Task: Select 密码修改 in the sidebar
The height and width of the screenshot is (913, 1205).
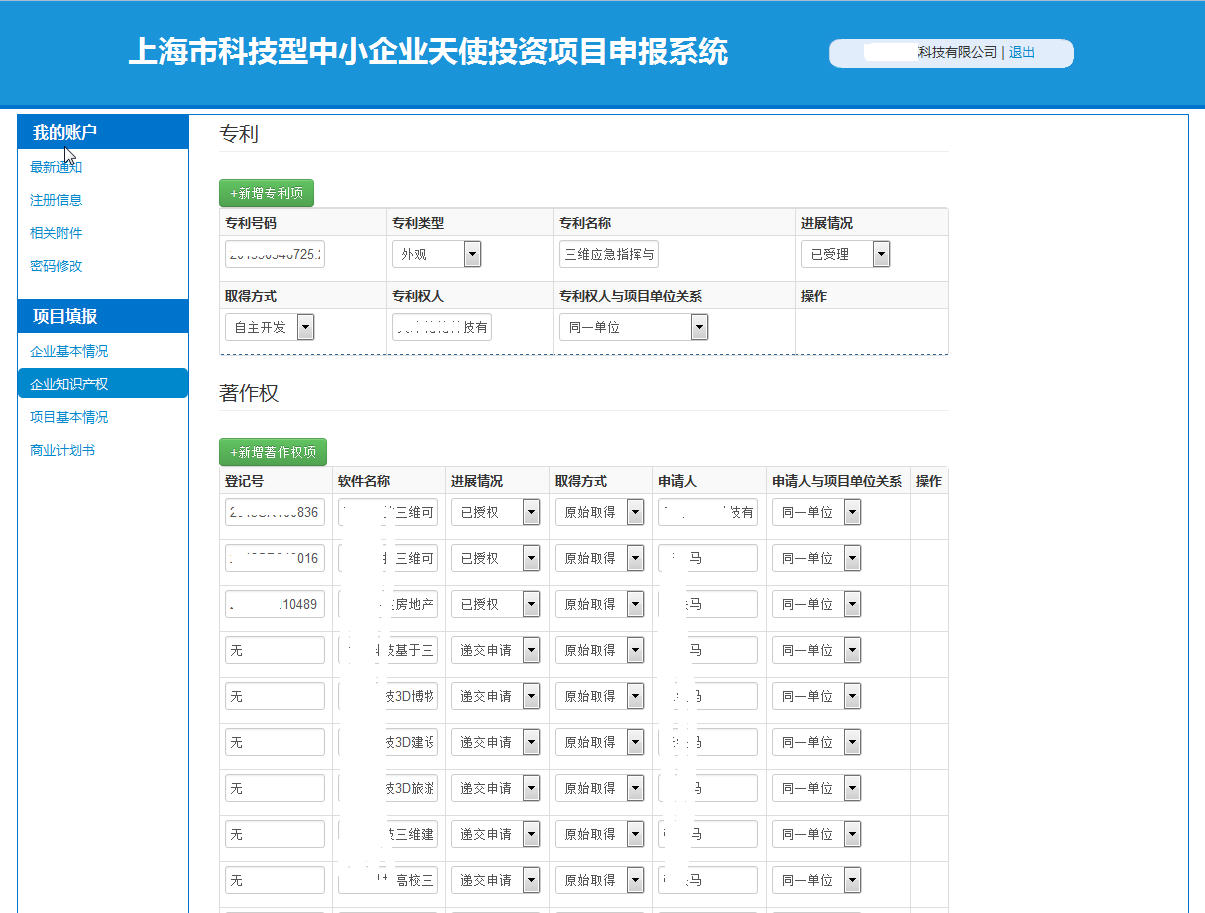Action: tap(56, 266)
